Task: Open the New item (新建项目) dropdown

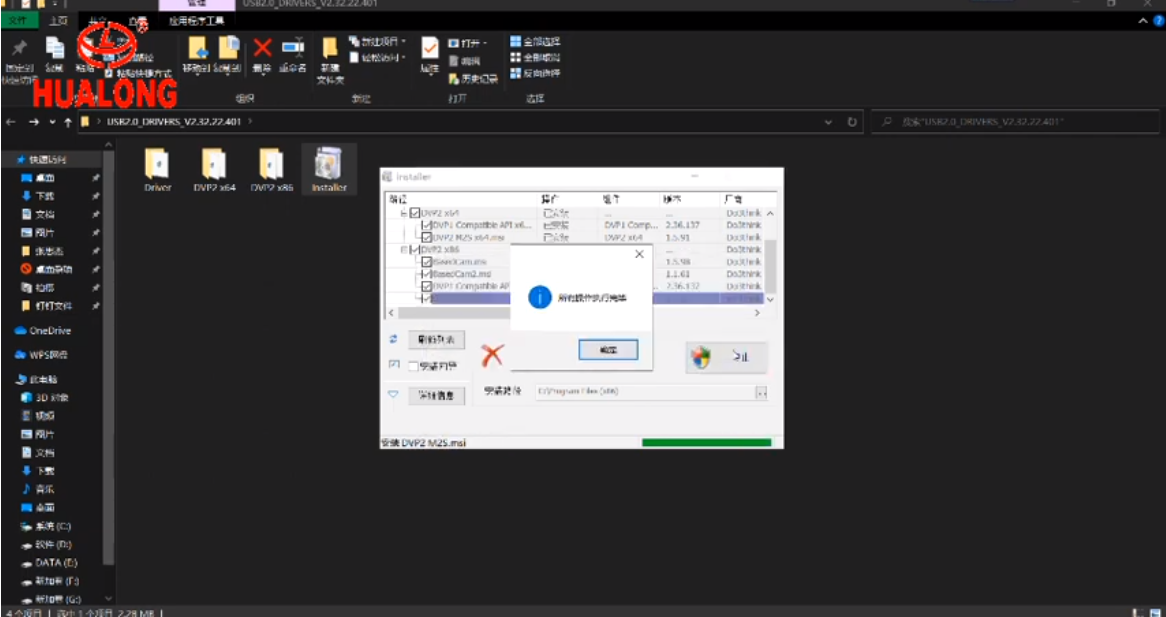Action: [378, 42]
